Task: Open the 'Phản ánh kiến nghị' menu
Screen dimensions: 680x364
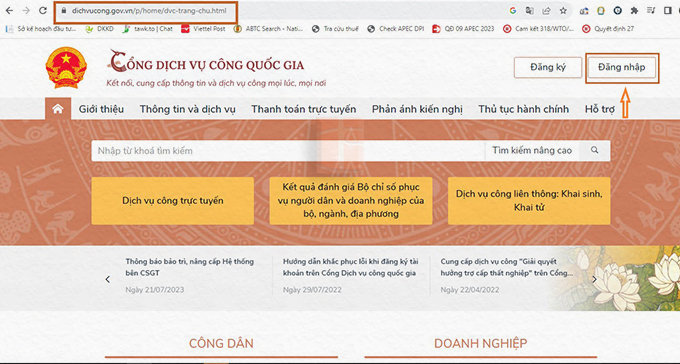Action: 417,109
